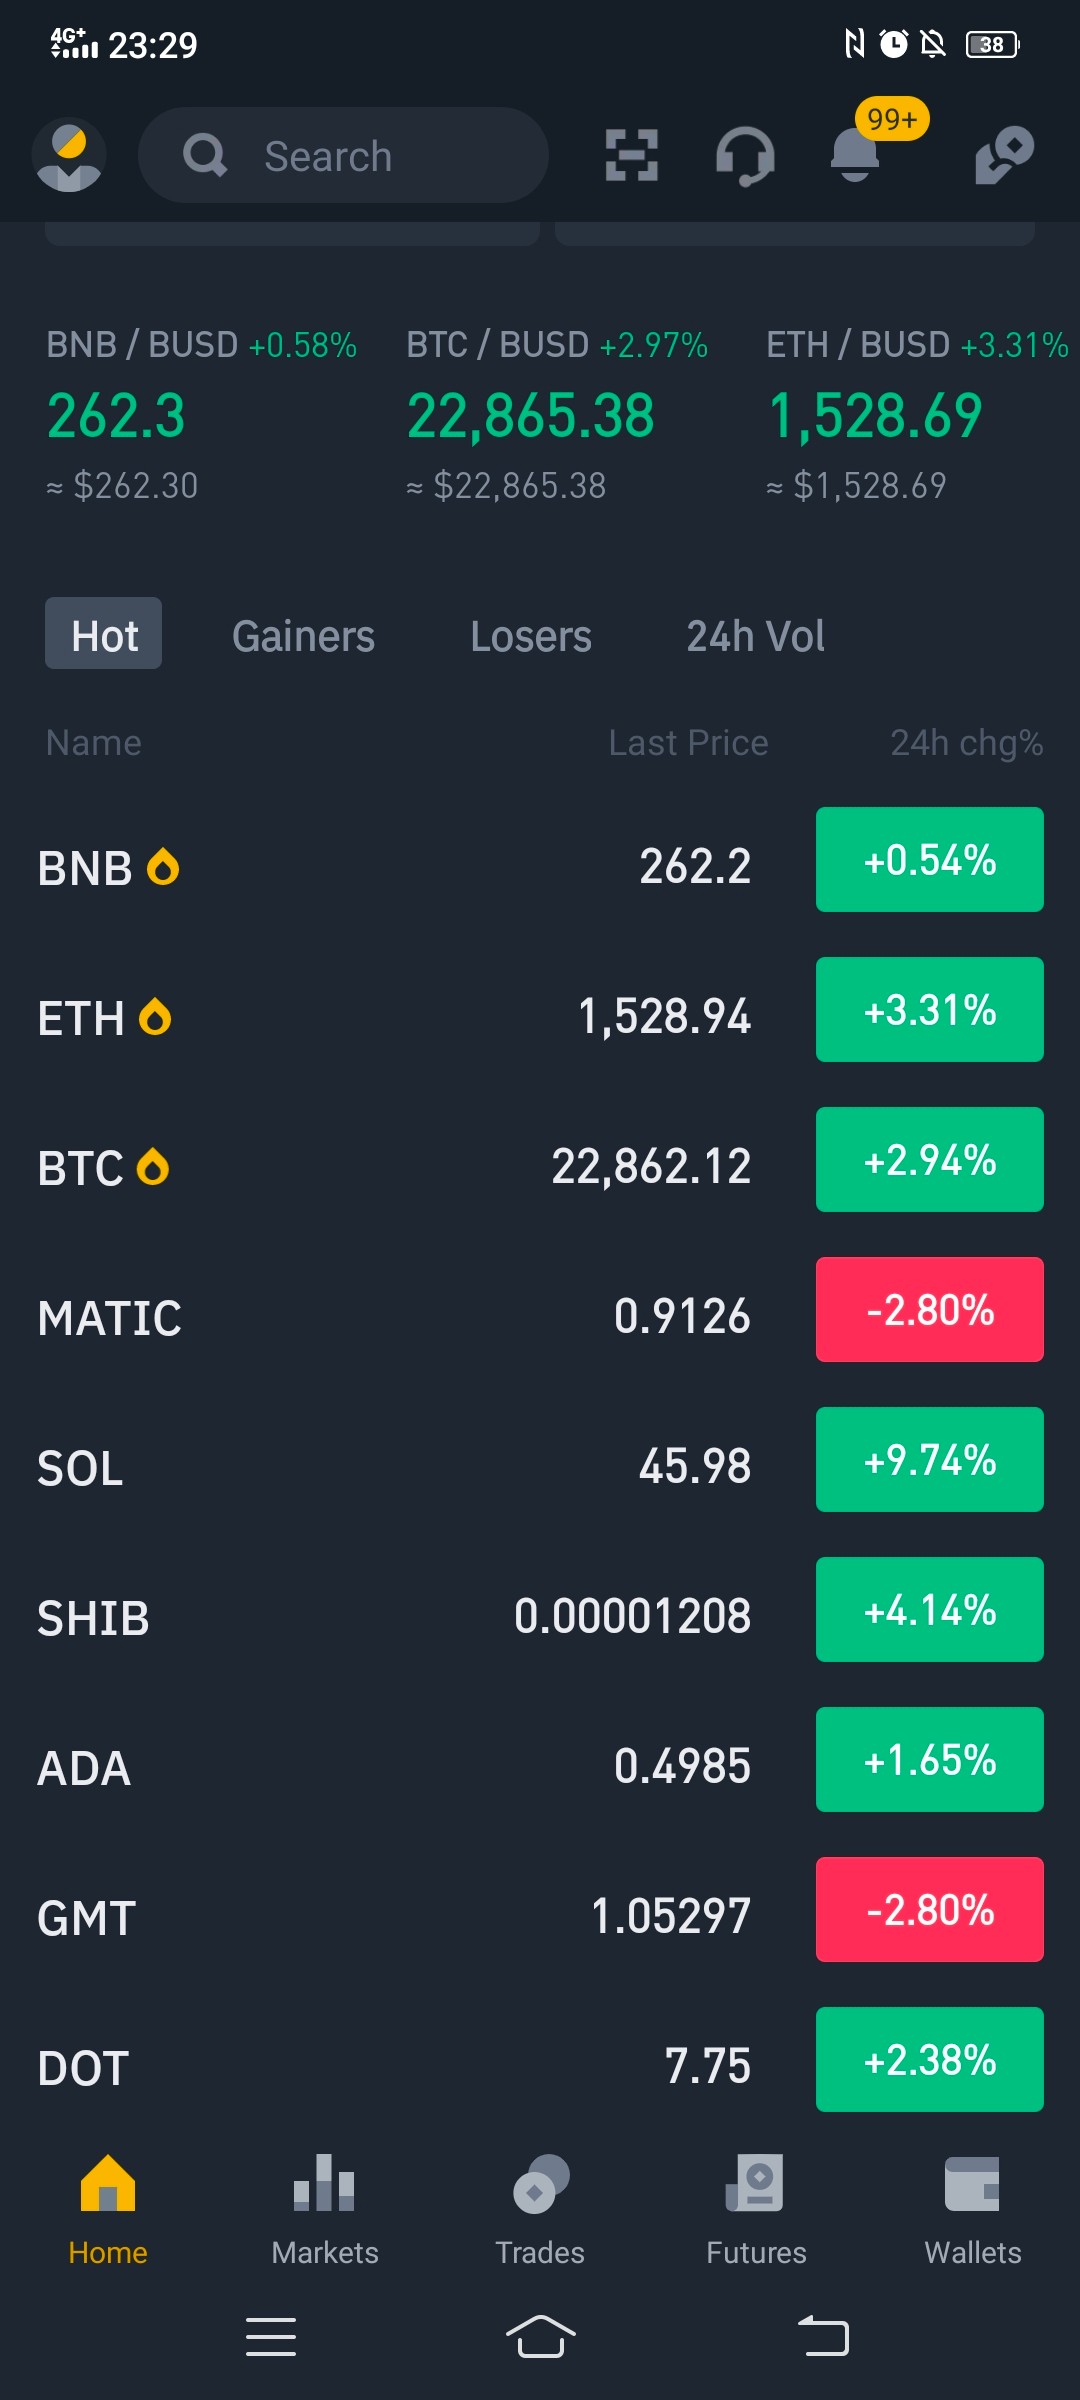The image size is (1080, 2400).
Task: Open notifications bell with 99+ badge
Action: (856, 153)
